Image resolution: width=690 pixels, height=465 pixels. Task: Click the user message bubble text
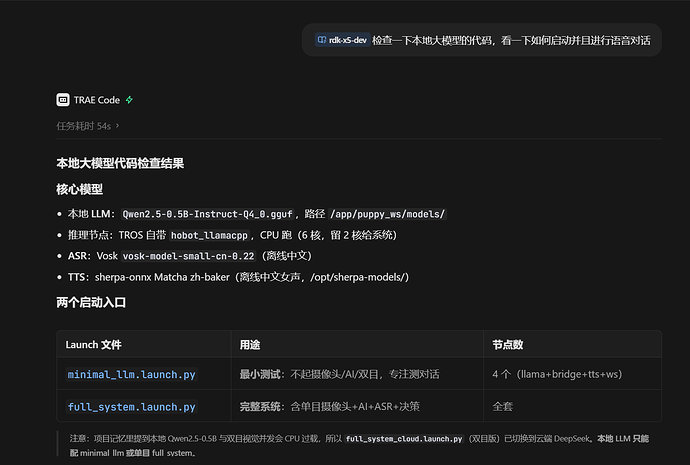point(511,40)
